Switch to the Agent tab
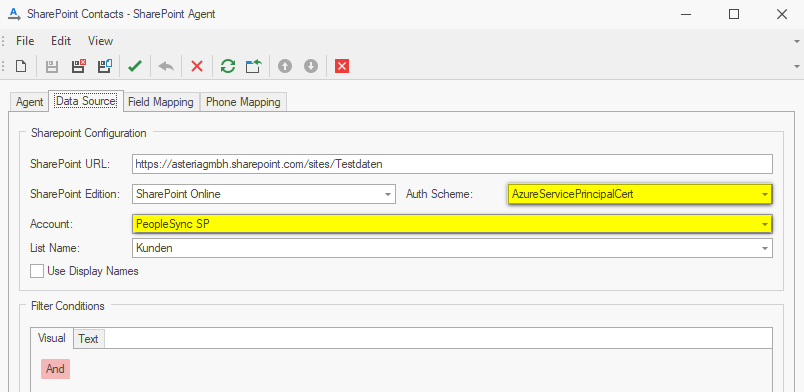804x392 pixels. click(29, 102)
